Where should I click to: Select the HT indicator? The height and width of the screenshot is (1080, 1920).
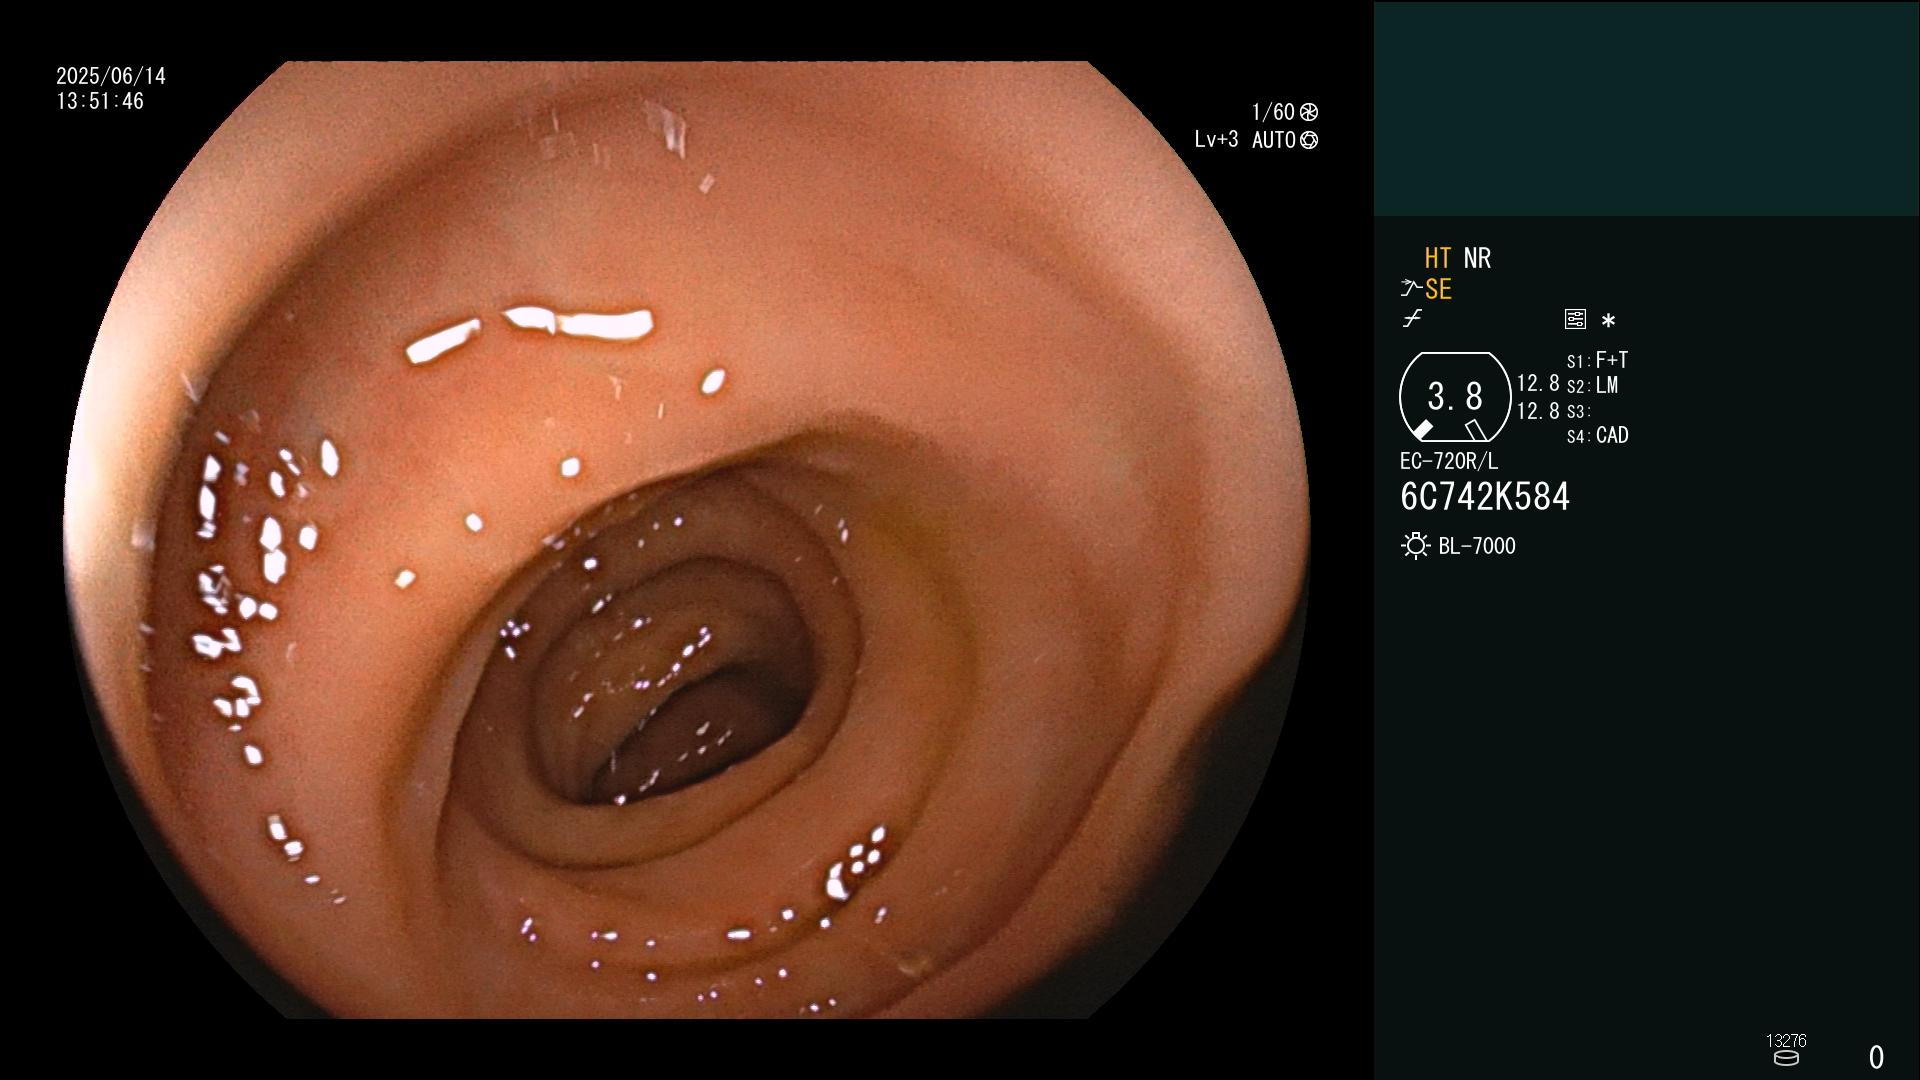tap(1437, 258)
